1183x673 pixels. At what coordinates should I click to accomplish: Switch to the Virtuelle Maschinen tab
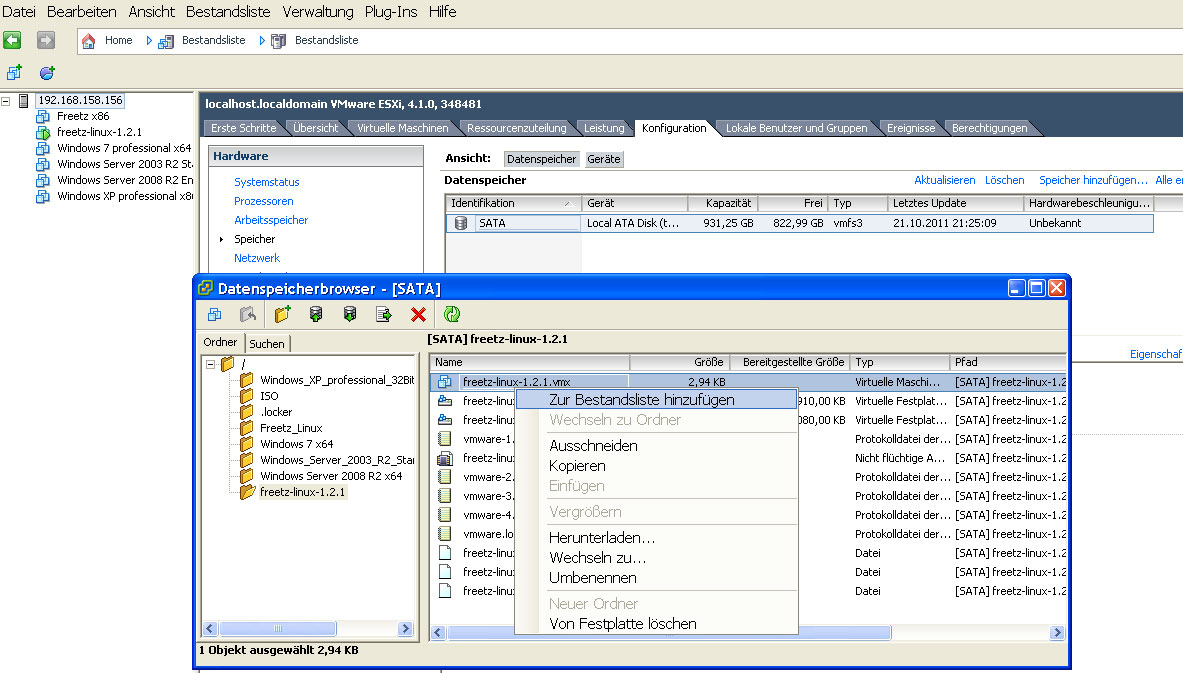[403, 128]
